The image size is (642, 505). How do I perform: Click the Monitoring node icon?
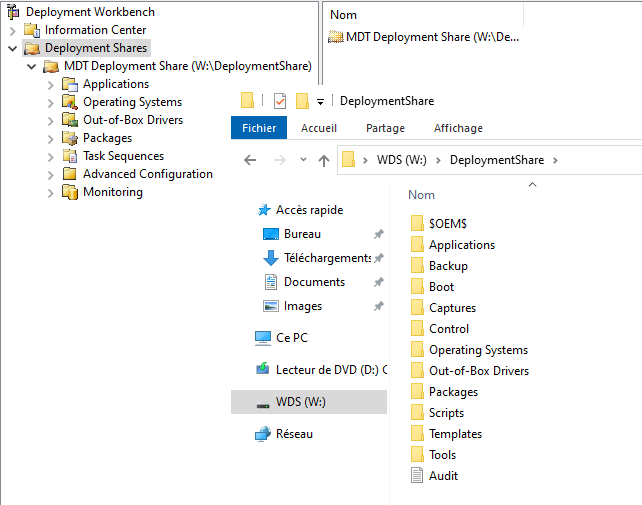pos(70,192)
